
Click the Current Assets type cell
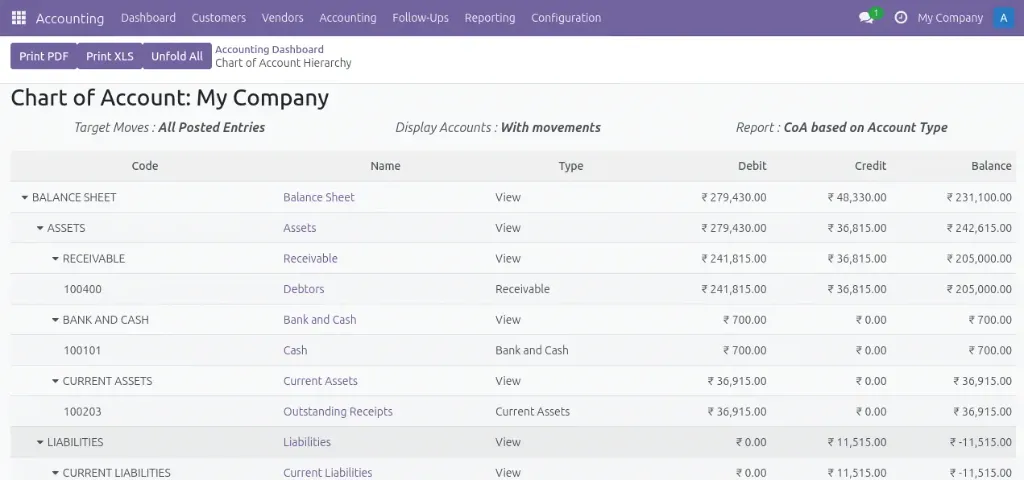[532, 411]
